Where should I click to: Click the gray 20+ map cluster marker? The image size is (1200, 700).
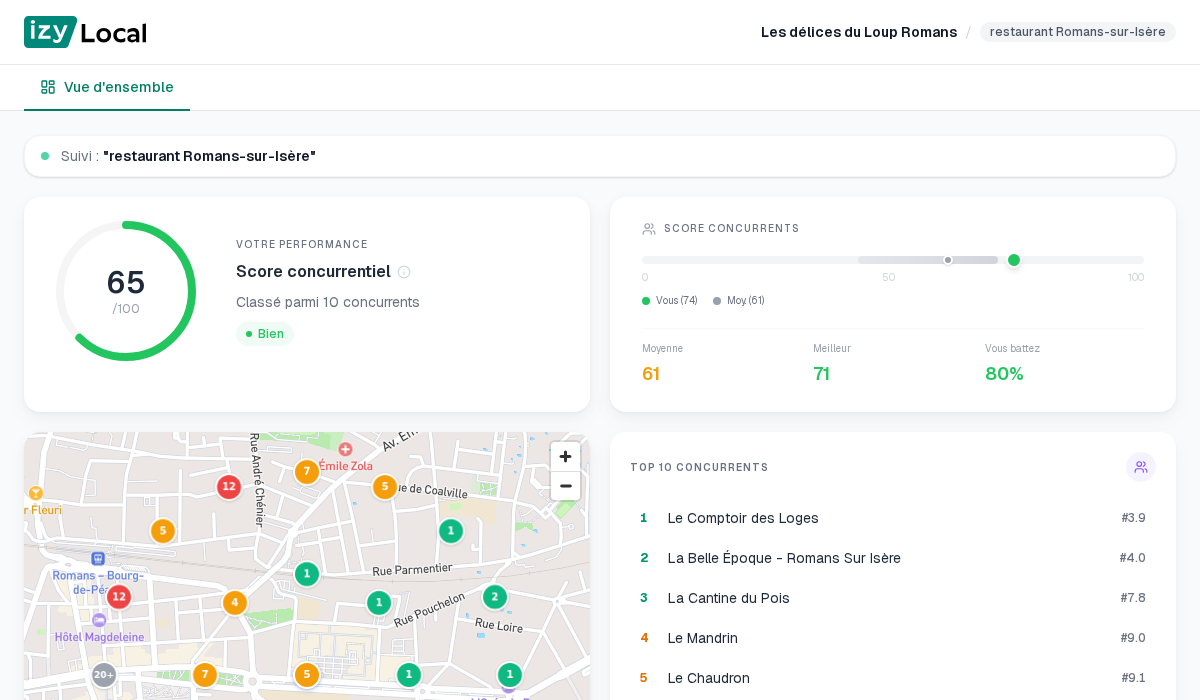tap(104, 675)
